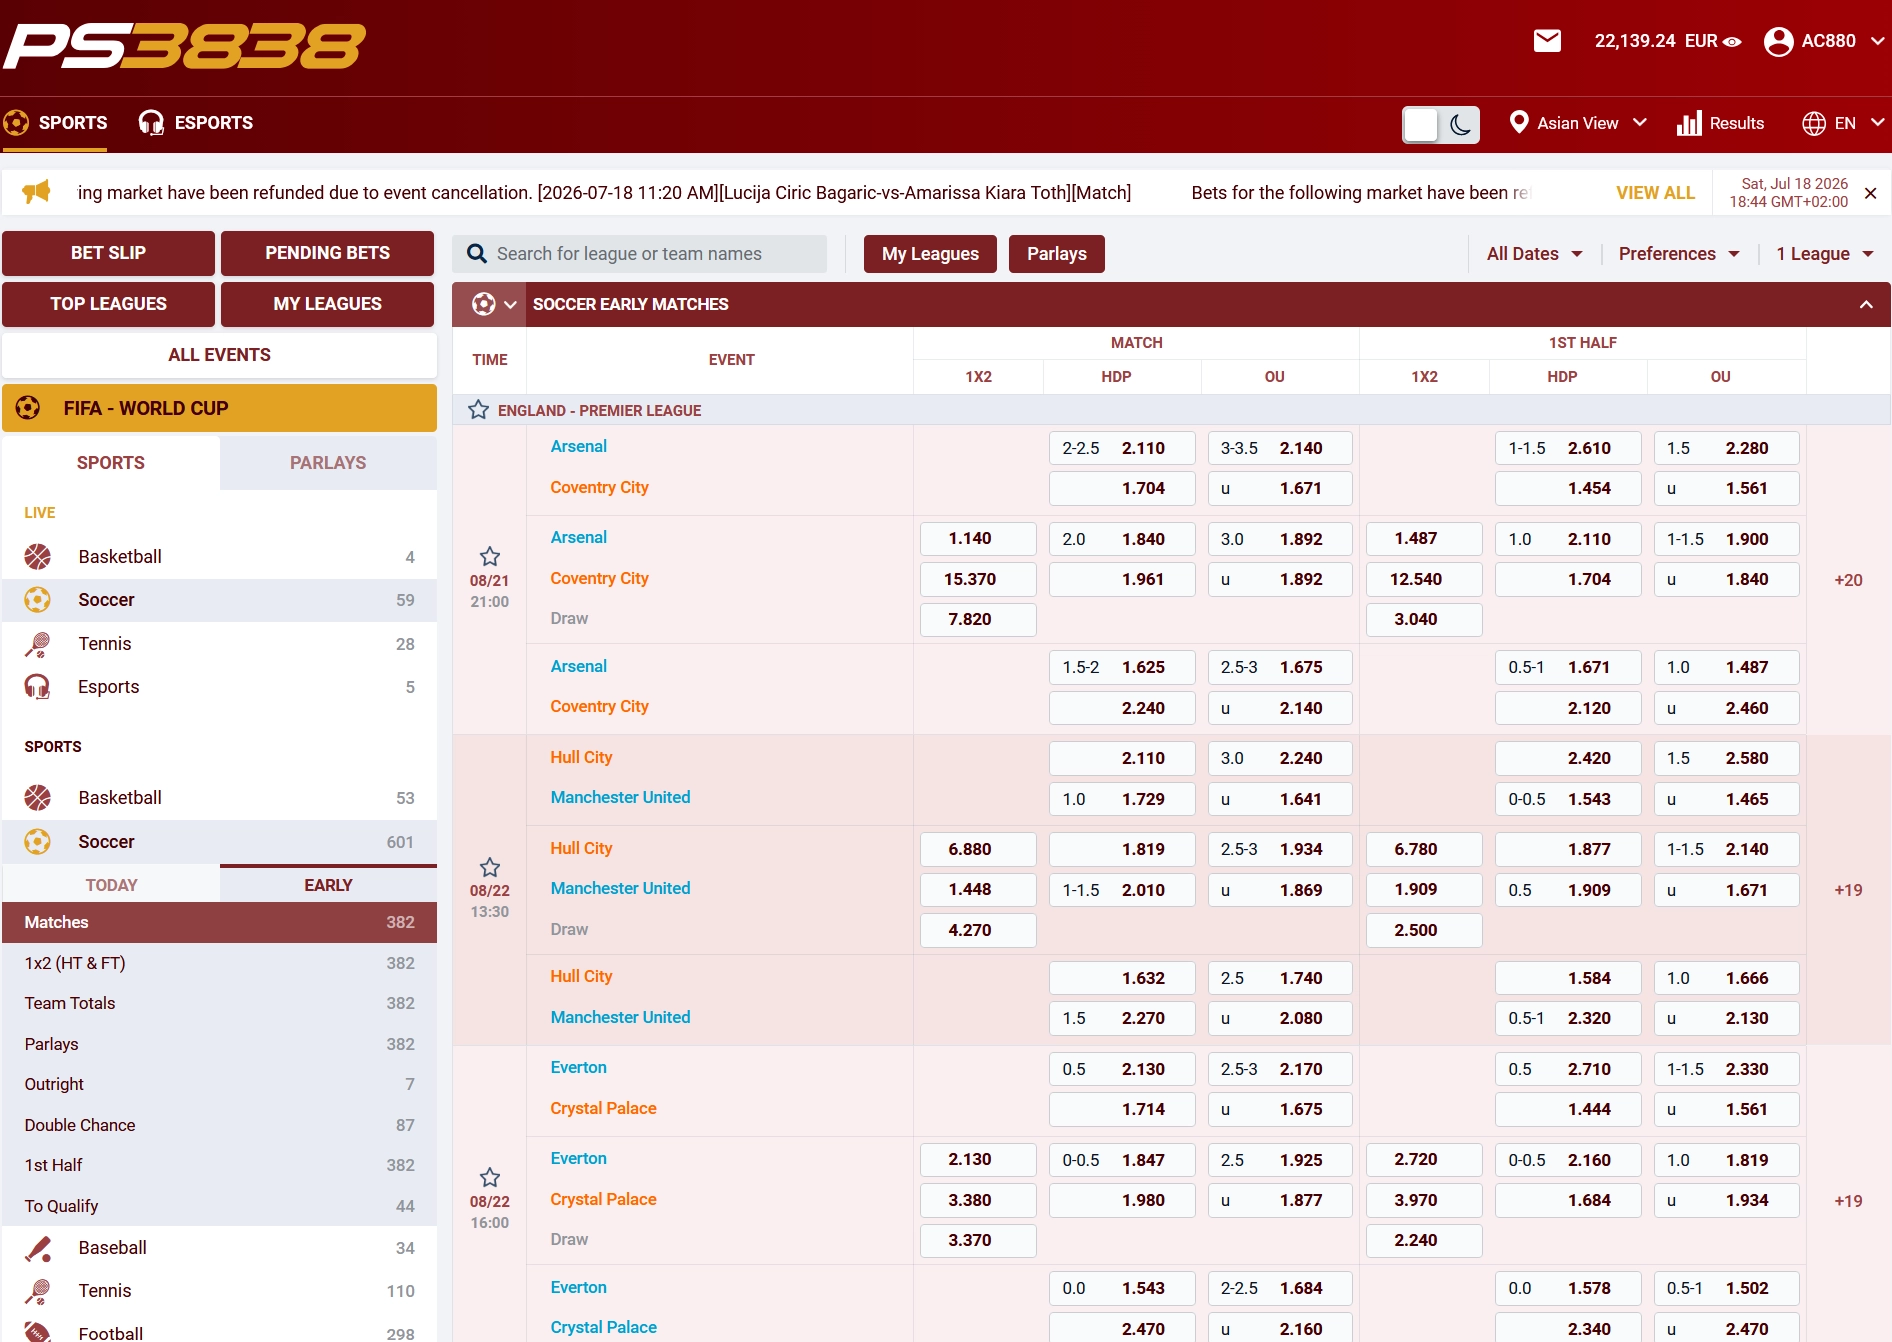
Task: Open the 1 League dropdown
Action: pos(1825,254)
